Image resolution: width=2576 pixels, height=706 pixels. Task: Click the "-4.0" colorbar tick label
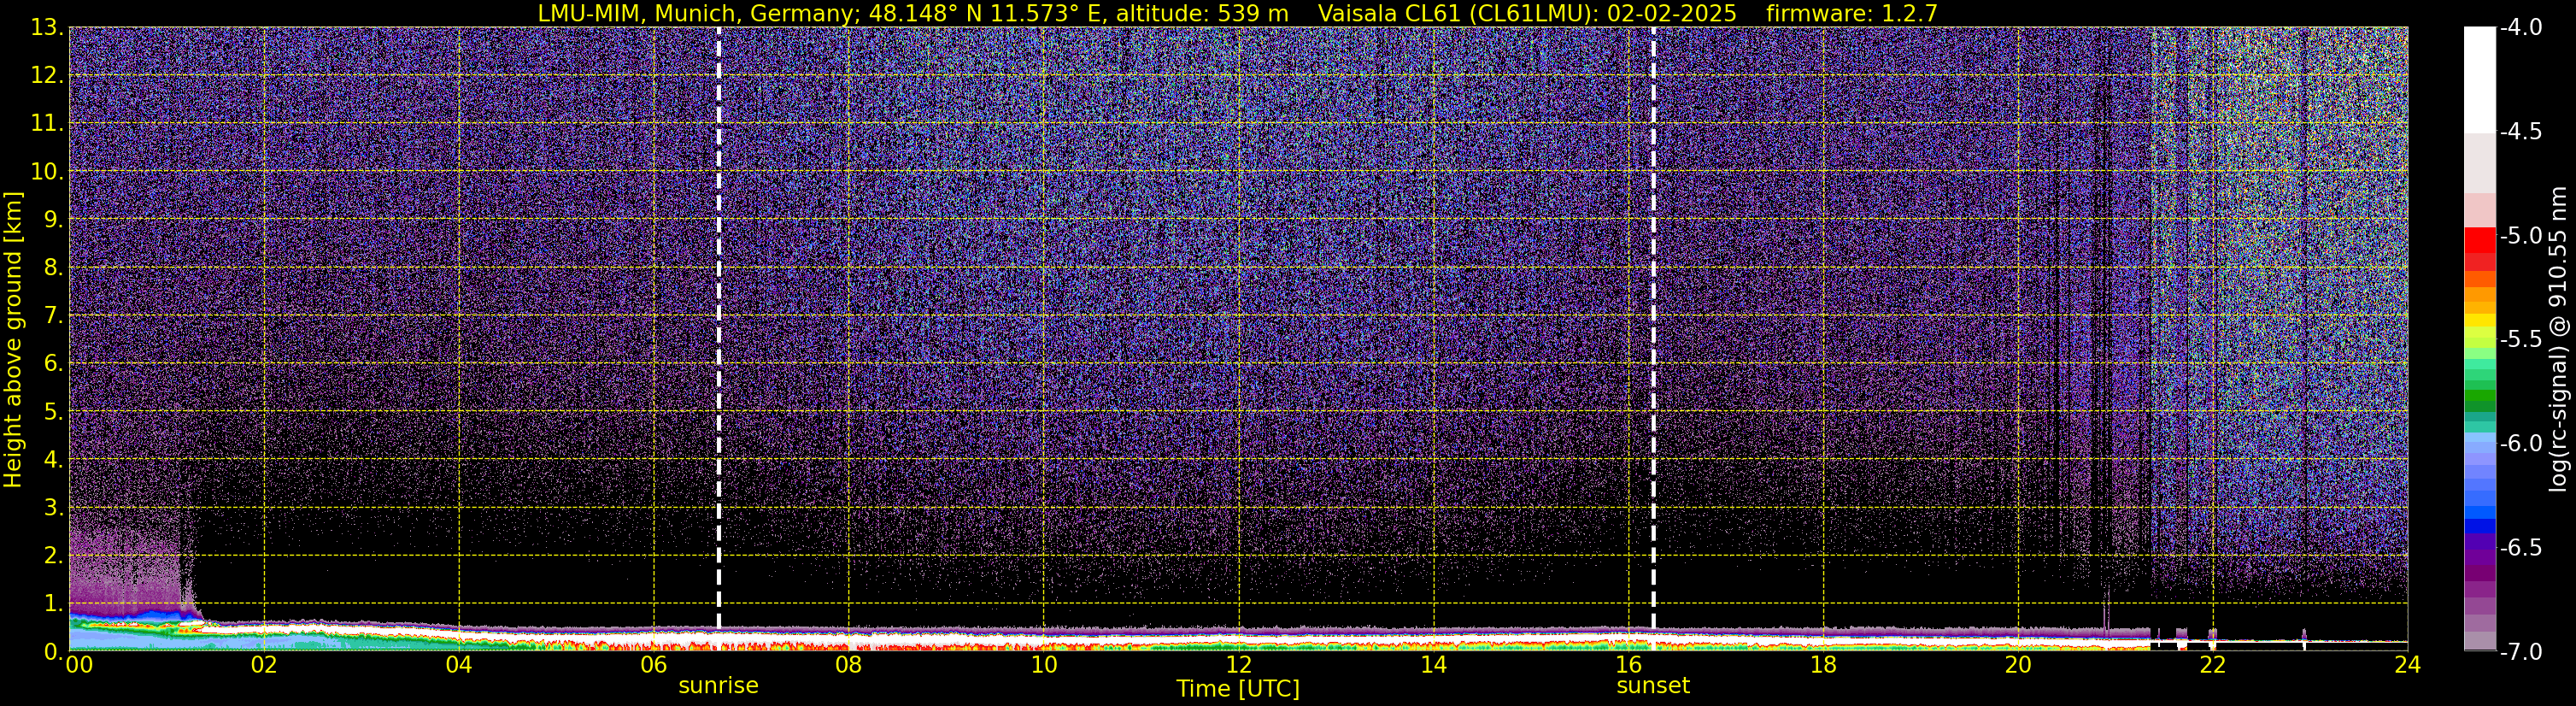[2520, 28]
